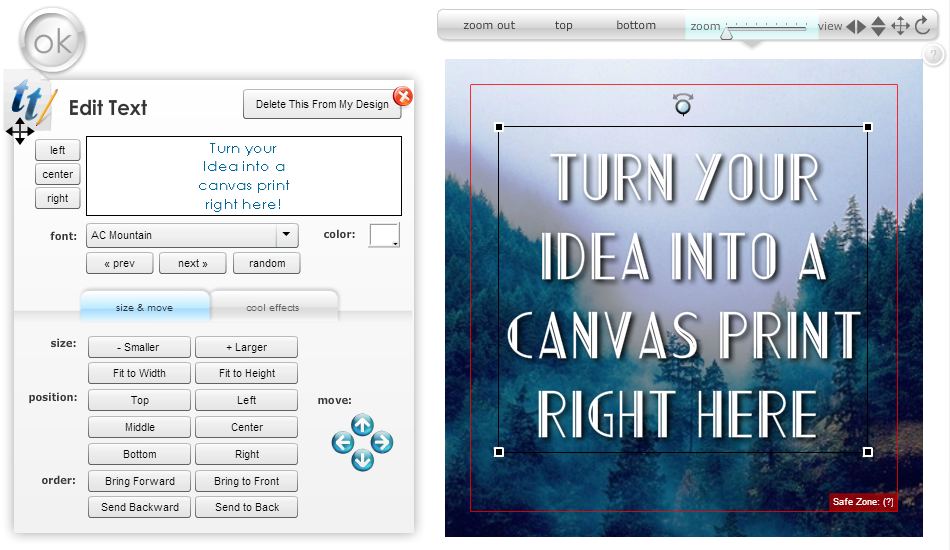Position text at Top
This screenshot has height=550, width=950.
click(x=139, y=400)
